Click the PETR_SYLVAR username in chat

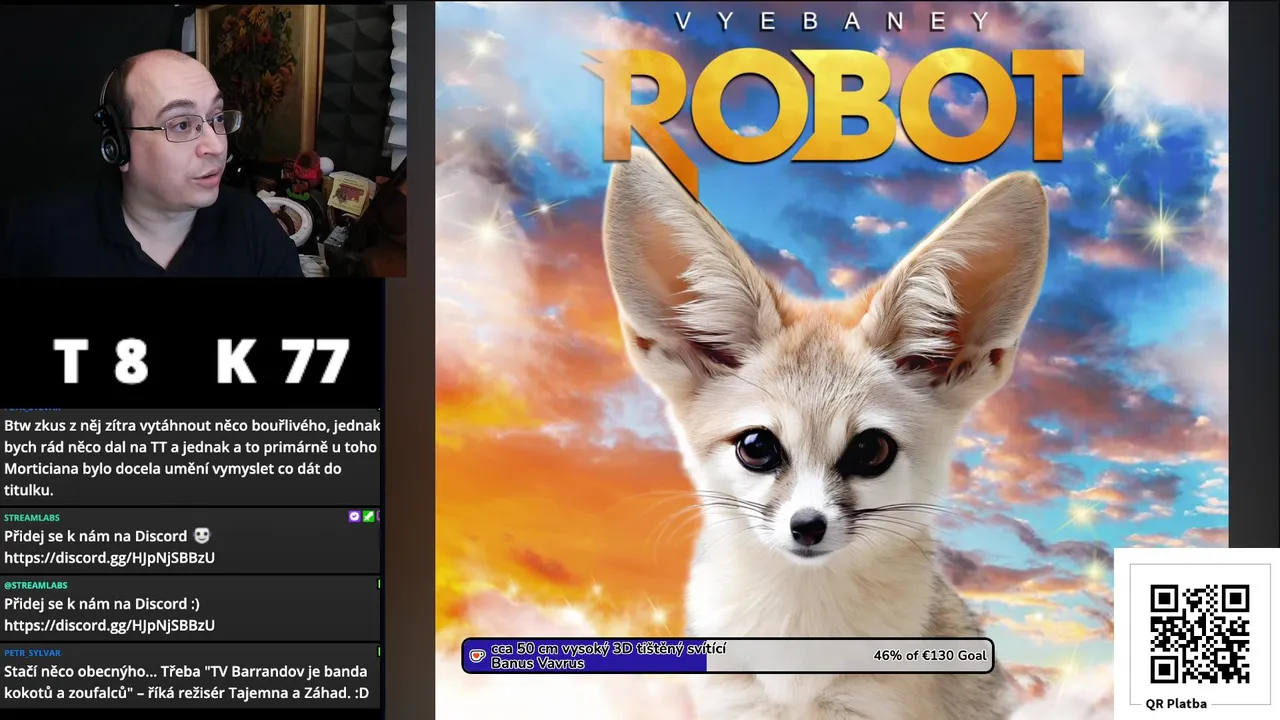32,653
